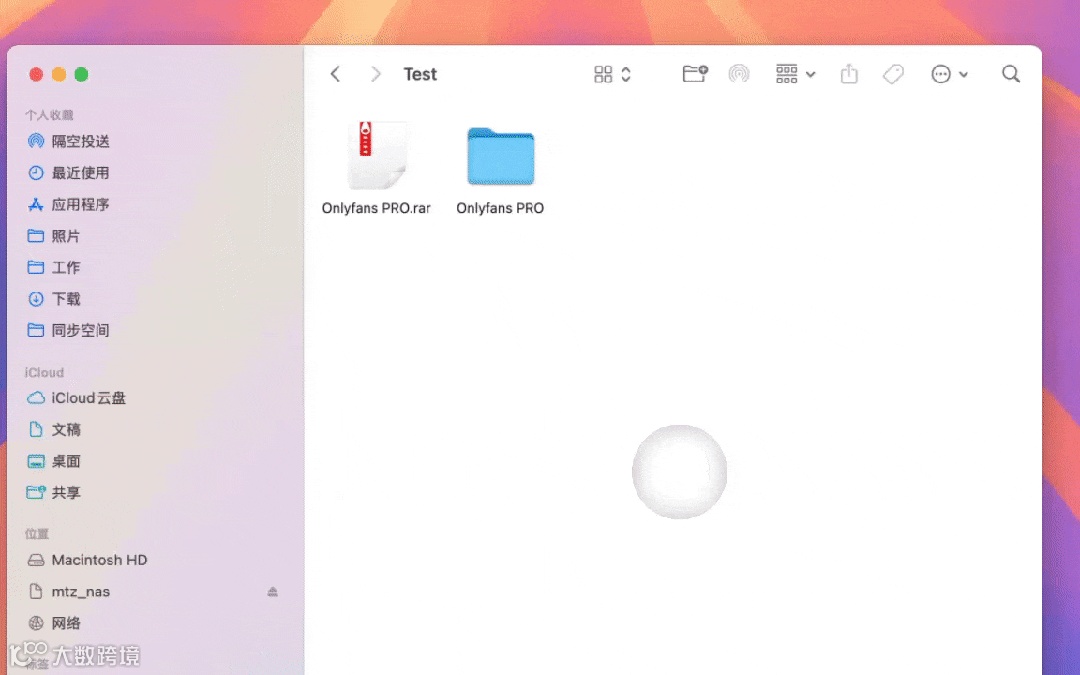Go back with the left chevron
The width and height of the screenshot is (1080, 675).
[335, 74]
